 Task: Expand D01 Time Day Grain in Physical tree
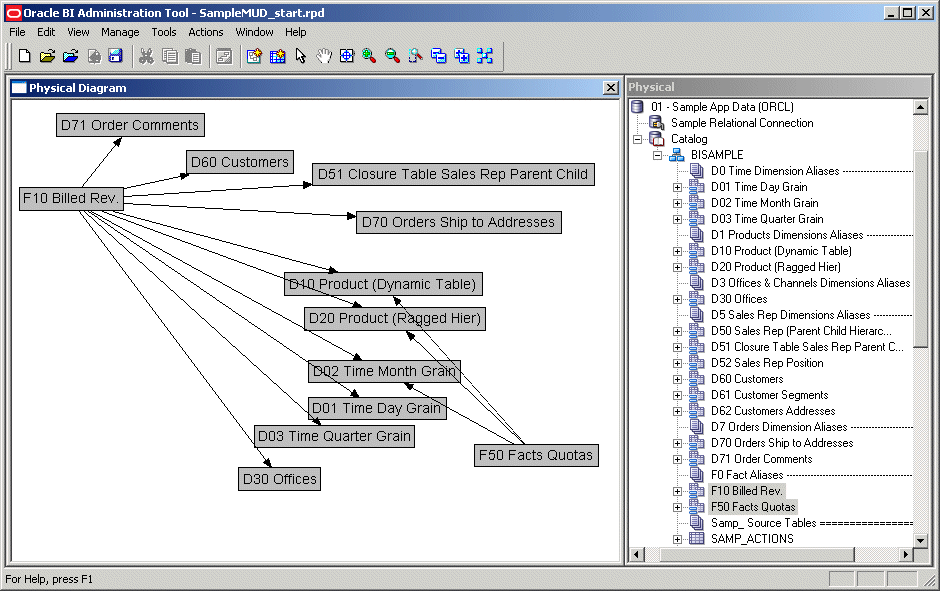point(677,187)
